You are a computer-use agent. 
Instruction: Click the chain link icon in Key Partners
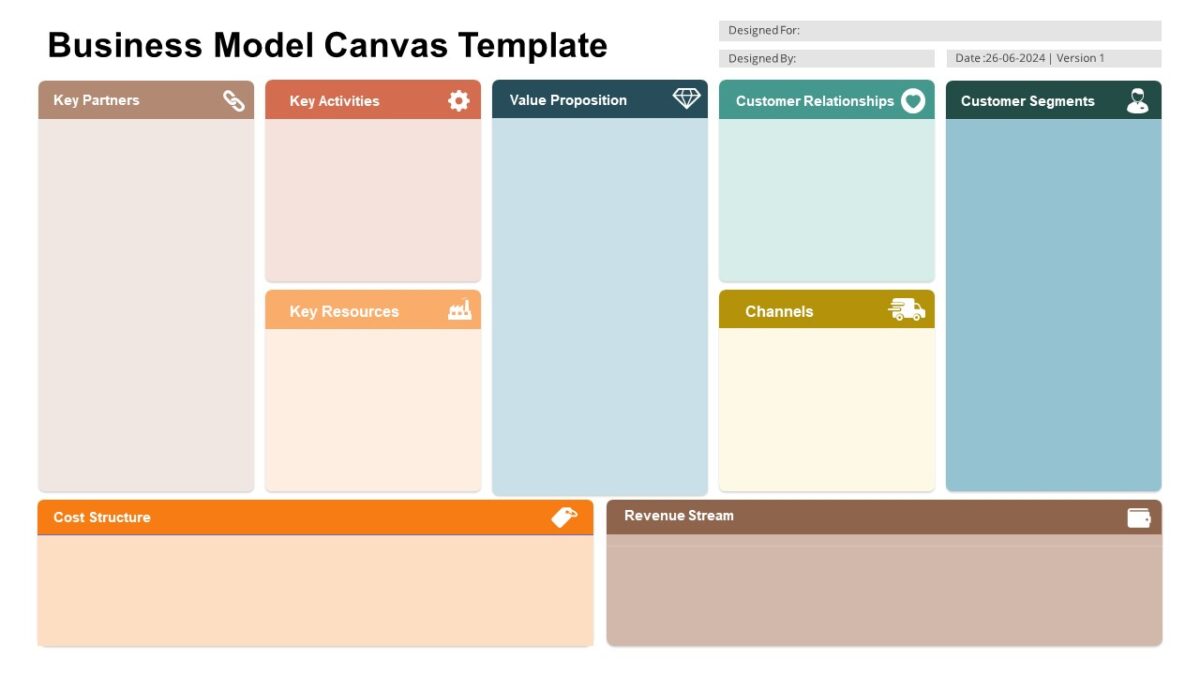234,100
